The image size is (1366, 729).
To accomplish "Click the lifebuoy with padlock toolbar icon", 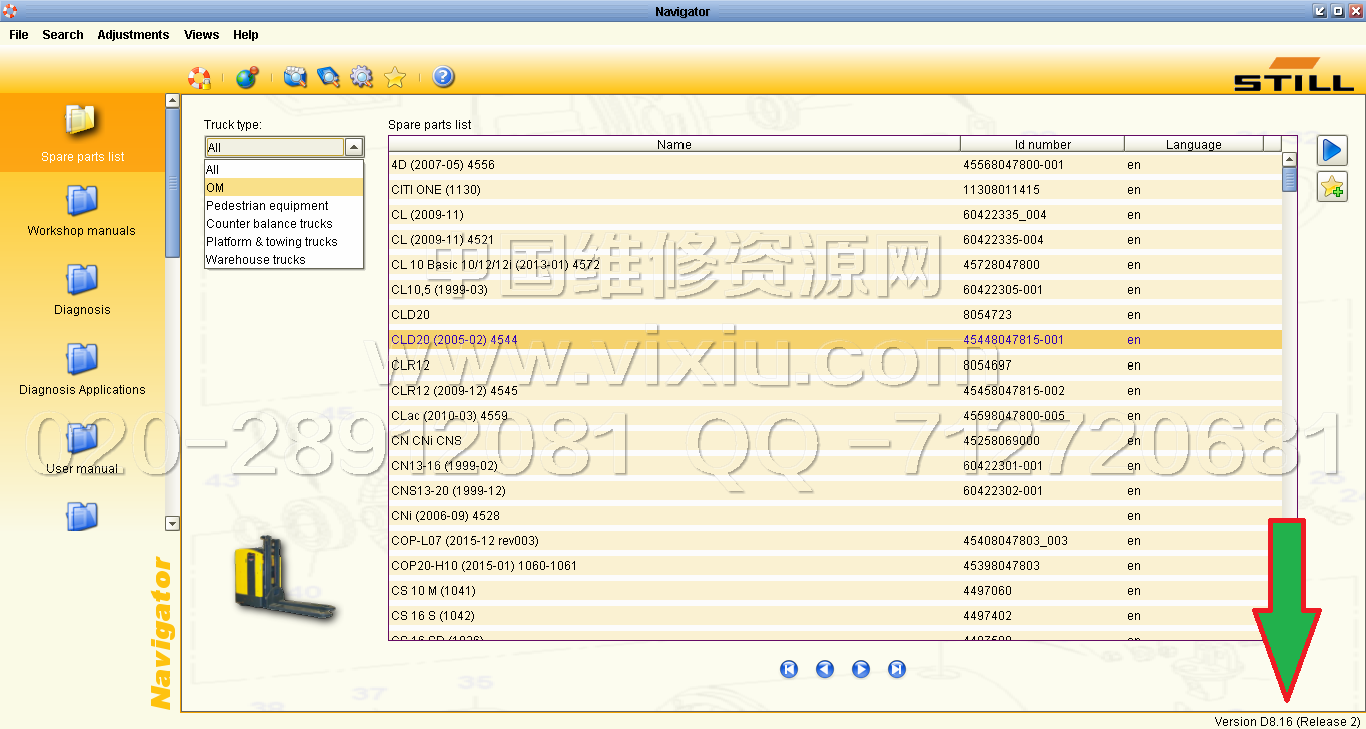I will pyautogui.click(x=199, y=77).
